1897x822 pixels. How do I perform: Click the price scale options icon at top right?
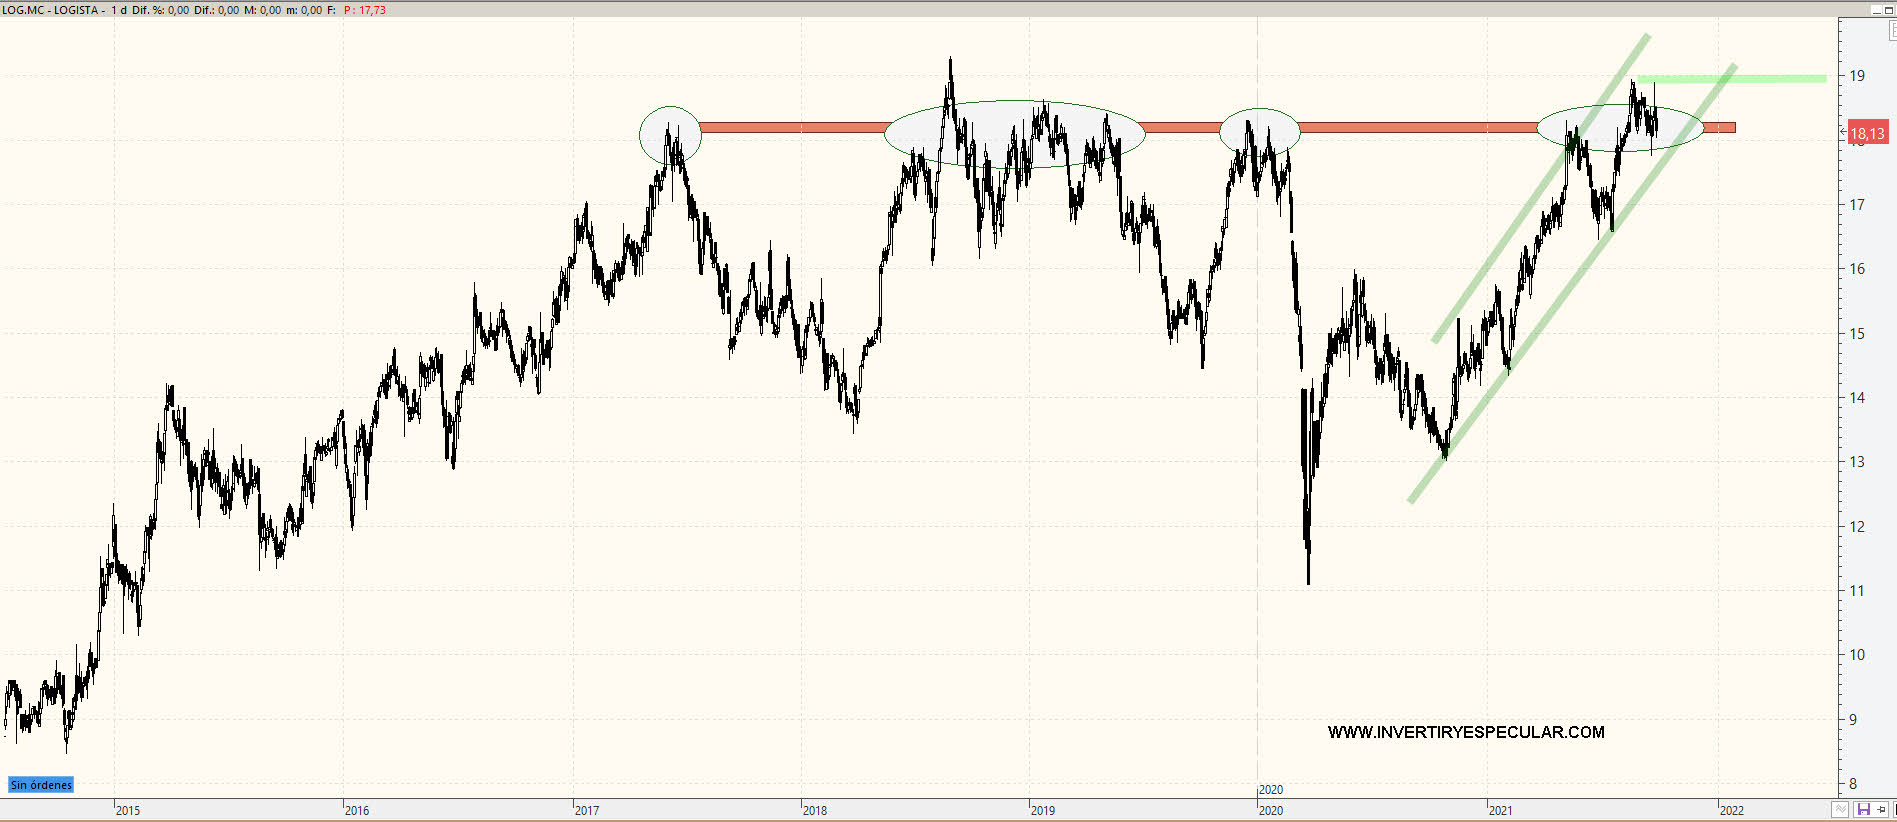click(1892, 31)
